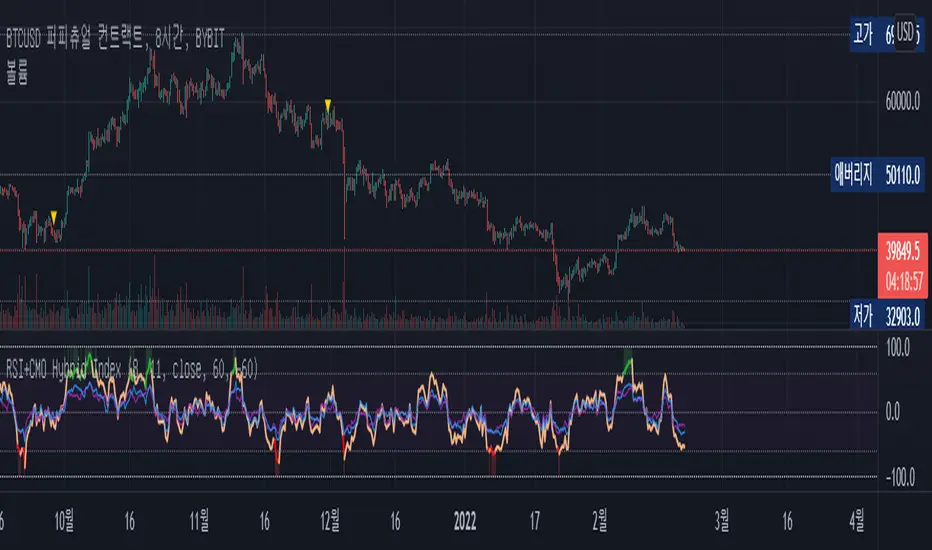Click the 12월 date axis label
The height and width of the screenshot is (550, 932).
329,520
